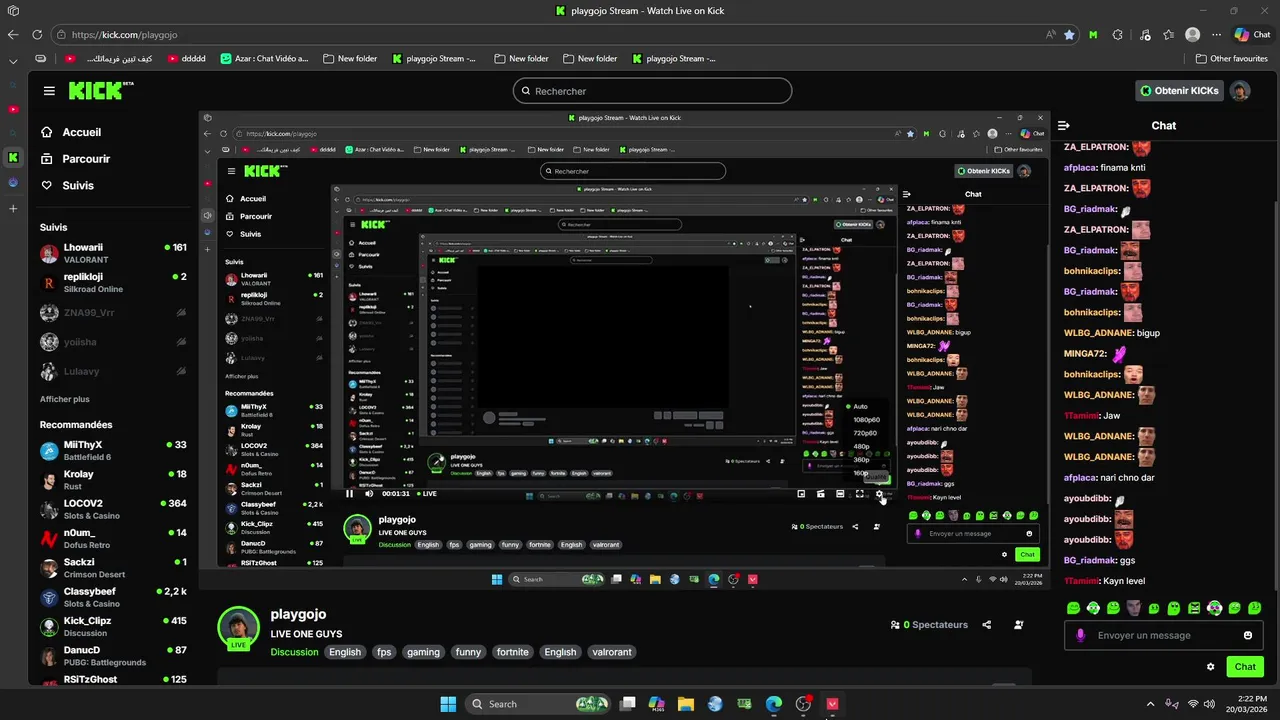Open 'New folder' bookmark after Azar

[x=350, y=59]
